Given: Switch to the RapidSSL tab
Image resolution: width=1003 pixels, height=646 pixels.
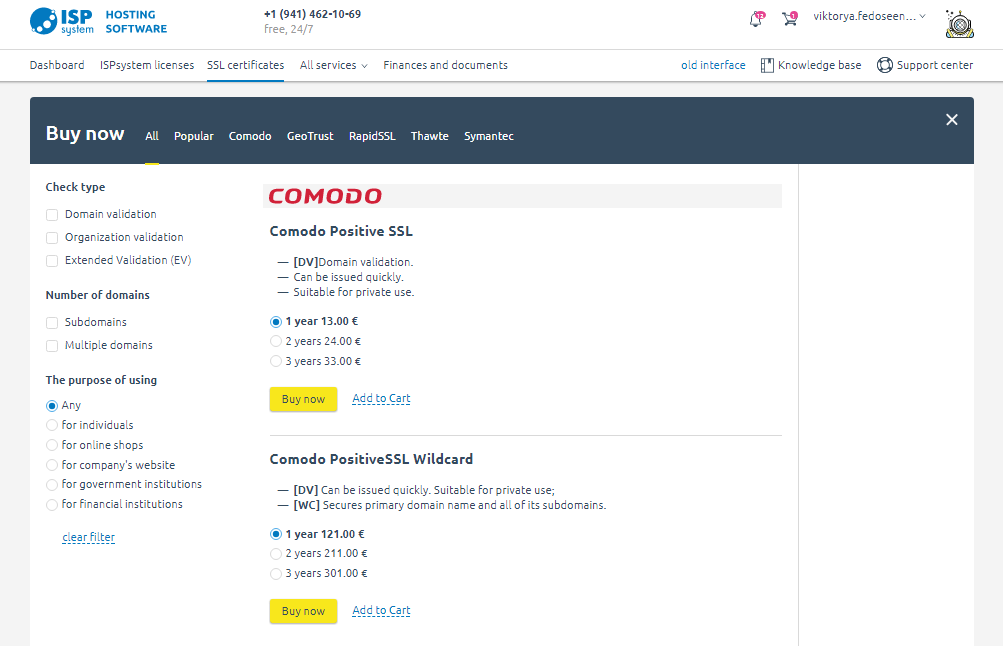Looking at the screenshot, I should [372, 136].
